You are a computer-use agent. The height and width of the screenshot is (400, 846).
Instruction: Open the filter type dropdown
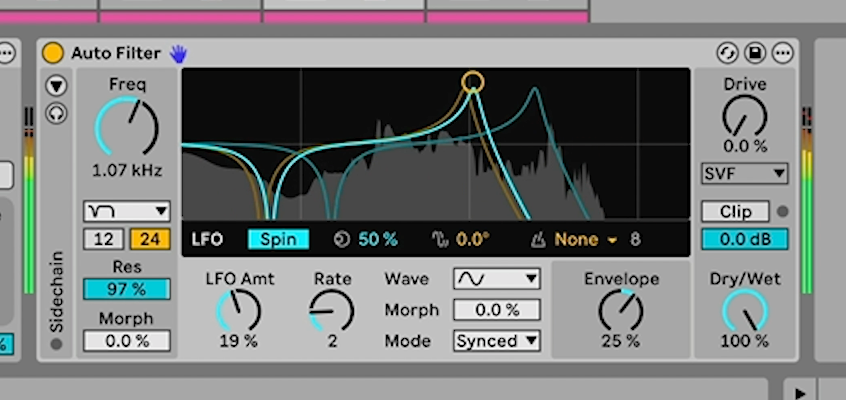tap(127, 211)
